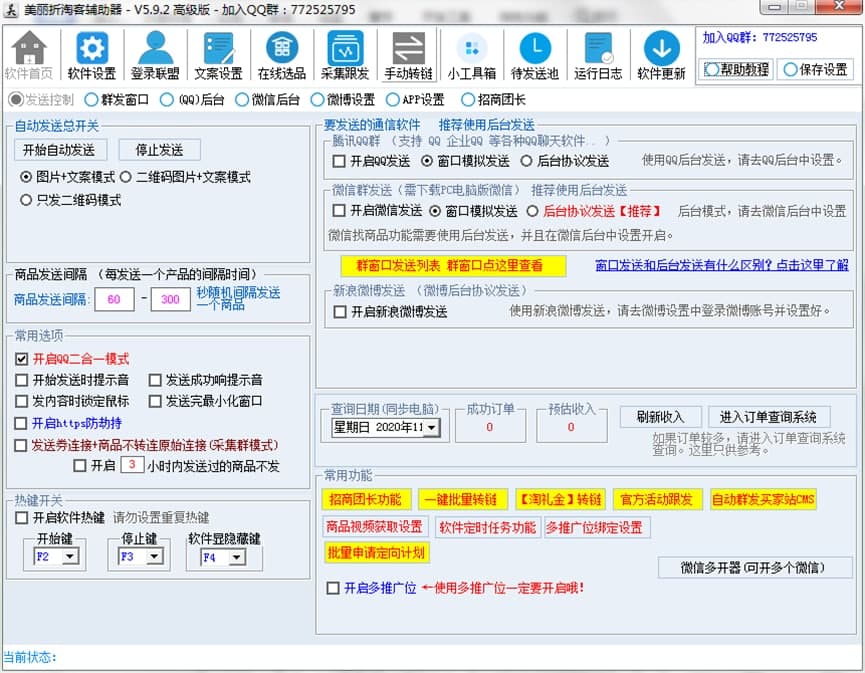Select 只发二维码模式 radio option
865x673 pixels.
coord(27,200)
